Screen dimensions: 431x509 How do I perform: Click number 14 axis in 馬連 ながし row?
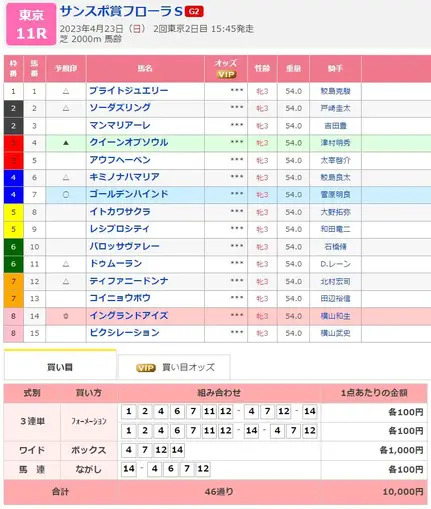(129, 469)
